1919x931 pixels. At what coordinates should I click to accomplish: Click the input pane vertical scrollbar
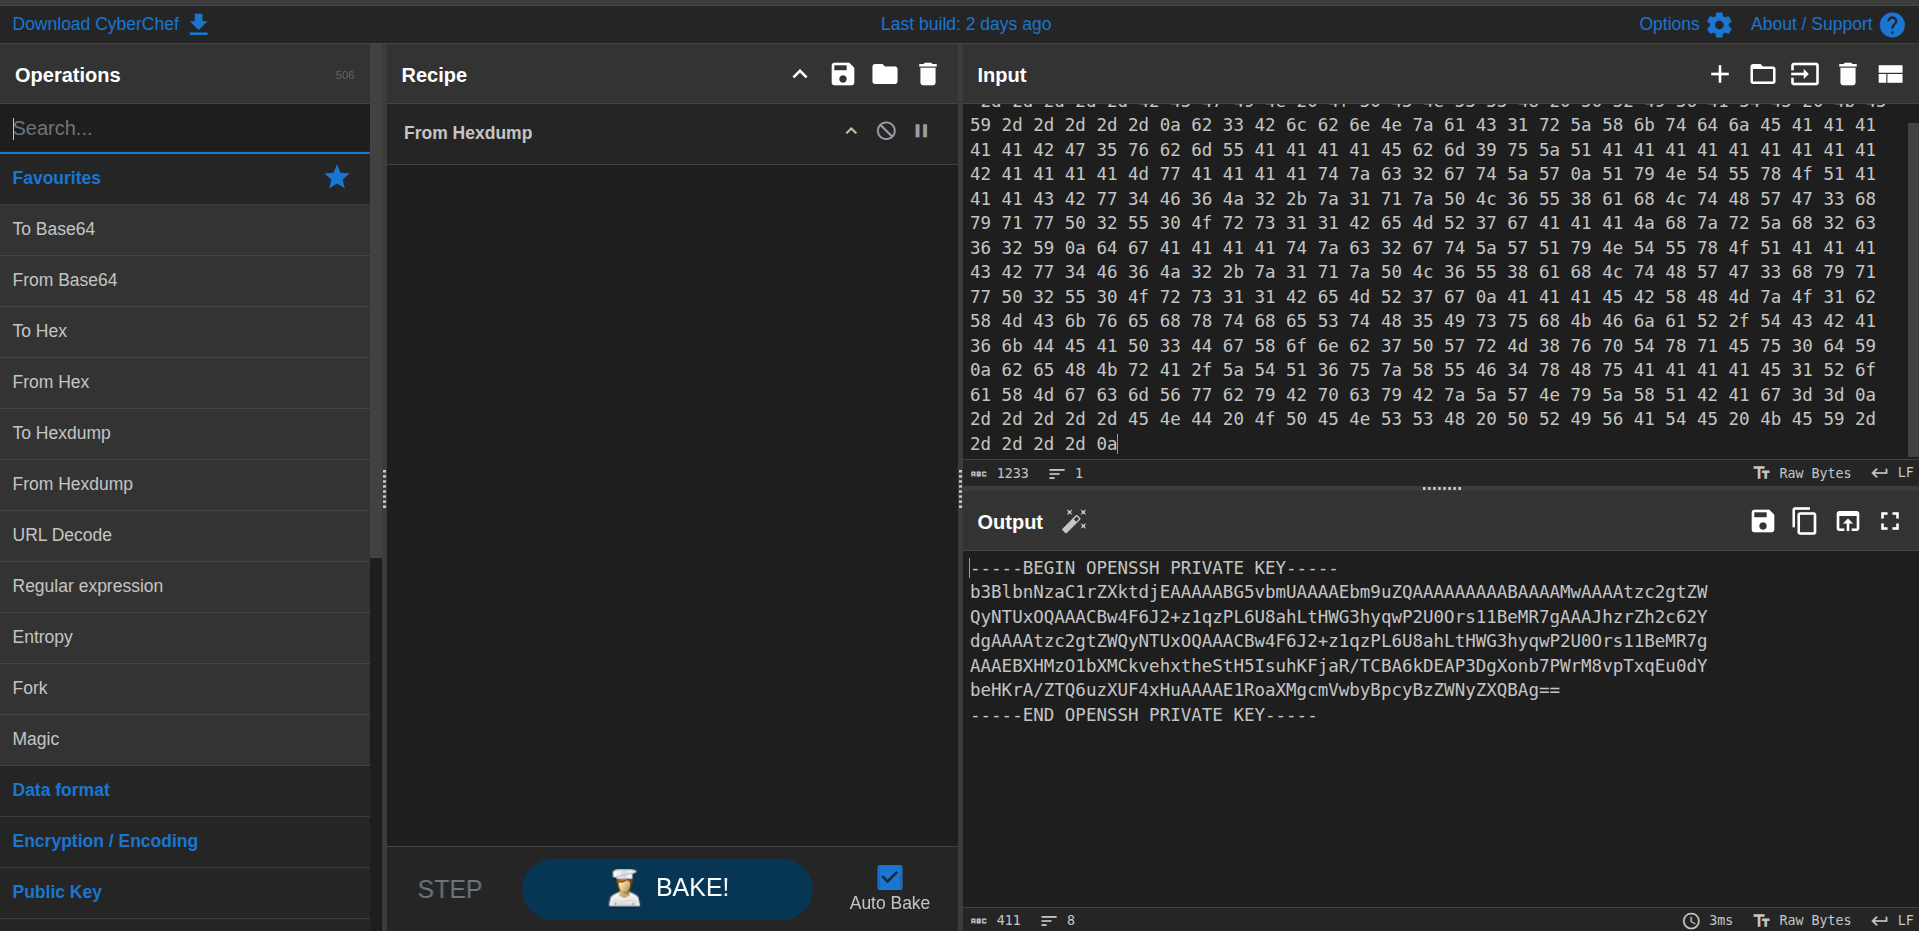1913,288
